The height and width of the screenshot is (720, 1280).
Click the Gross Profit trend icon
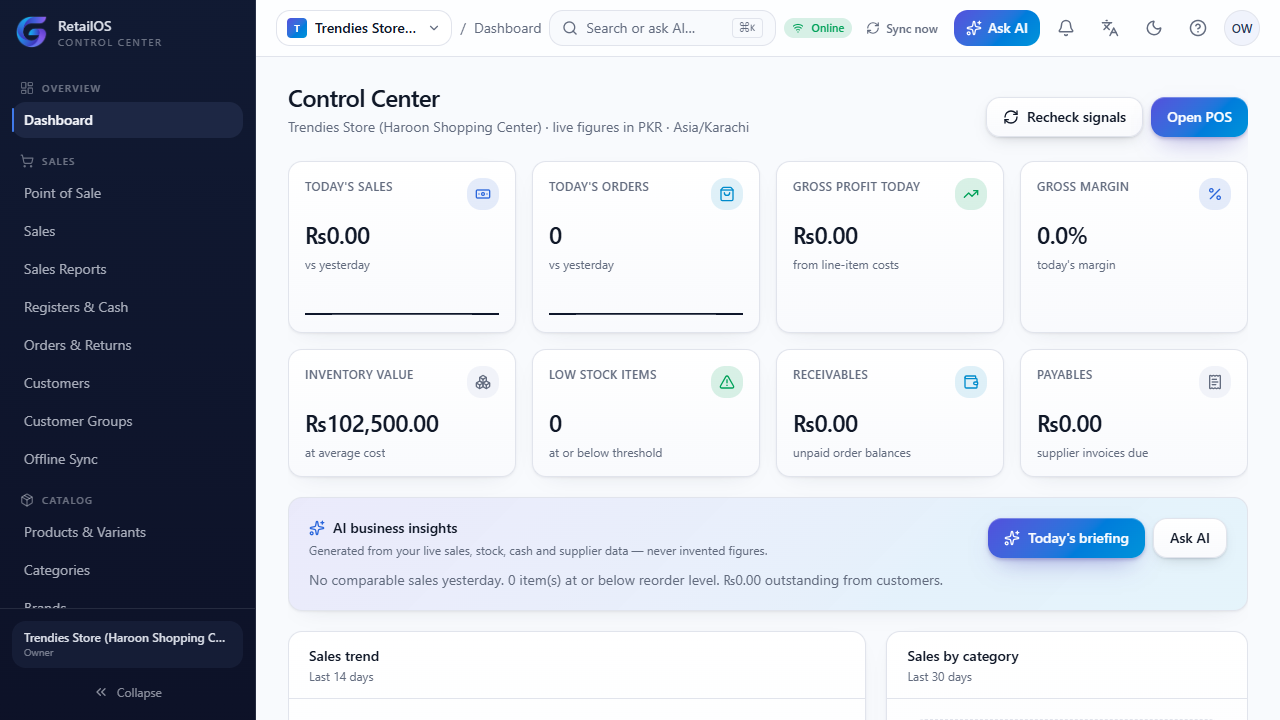971,194
